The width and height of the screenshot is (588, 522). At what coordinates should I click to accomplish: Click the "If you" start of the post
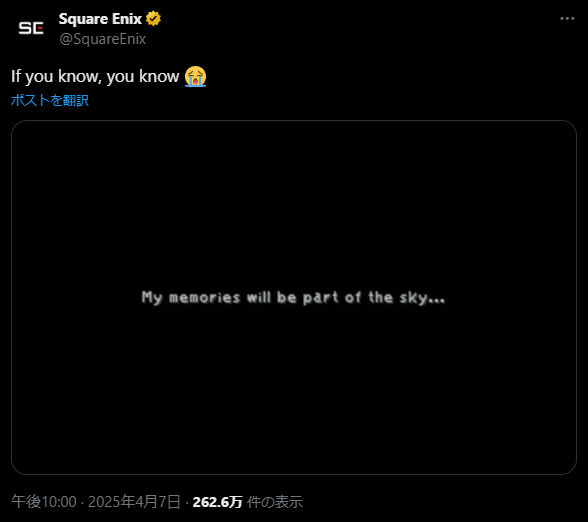tap(32, 76)
